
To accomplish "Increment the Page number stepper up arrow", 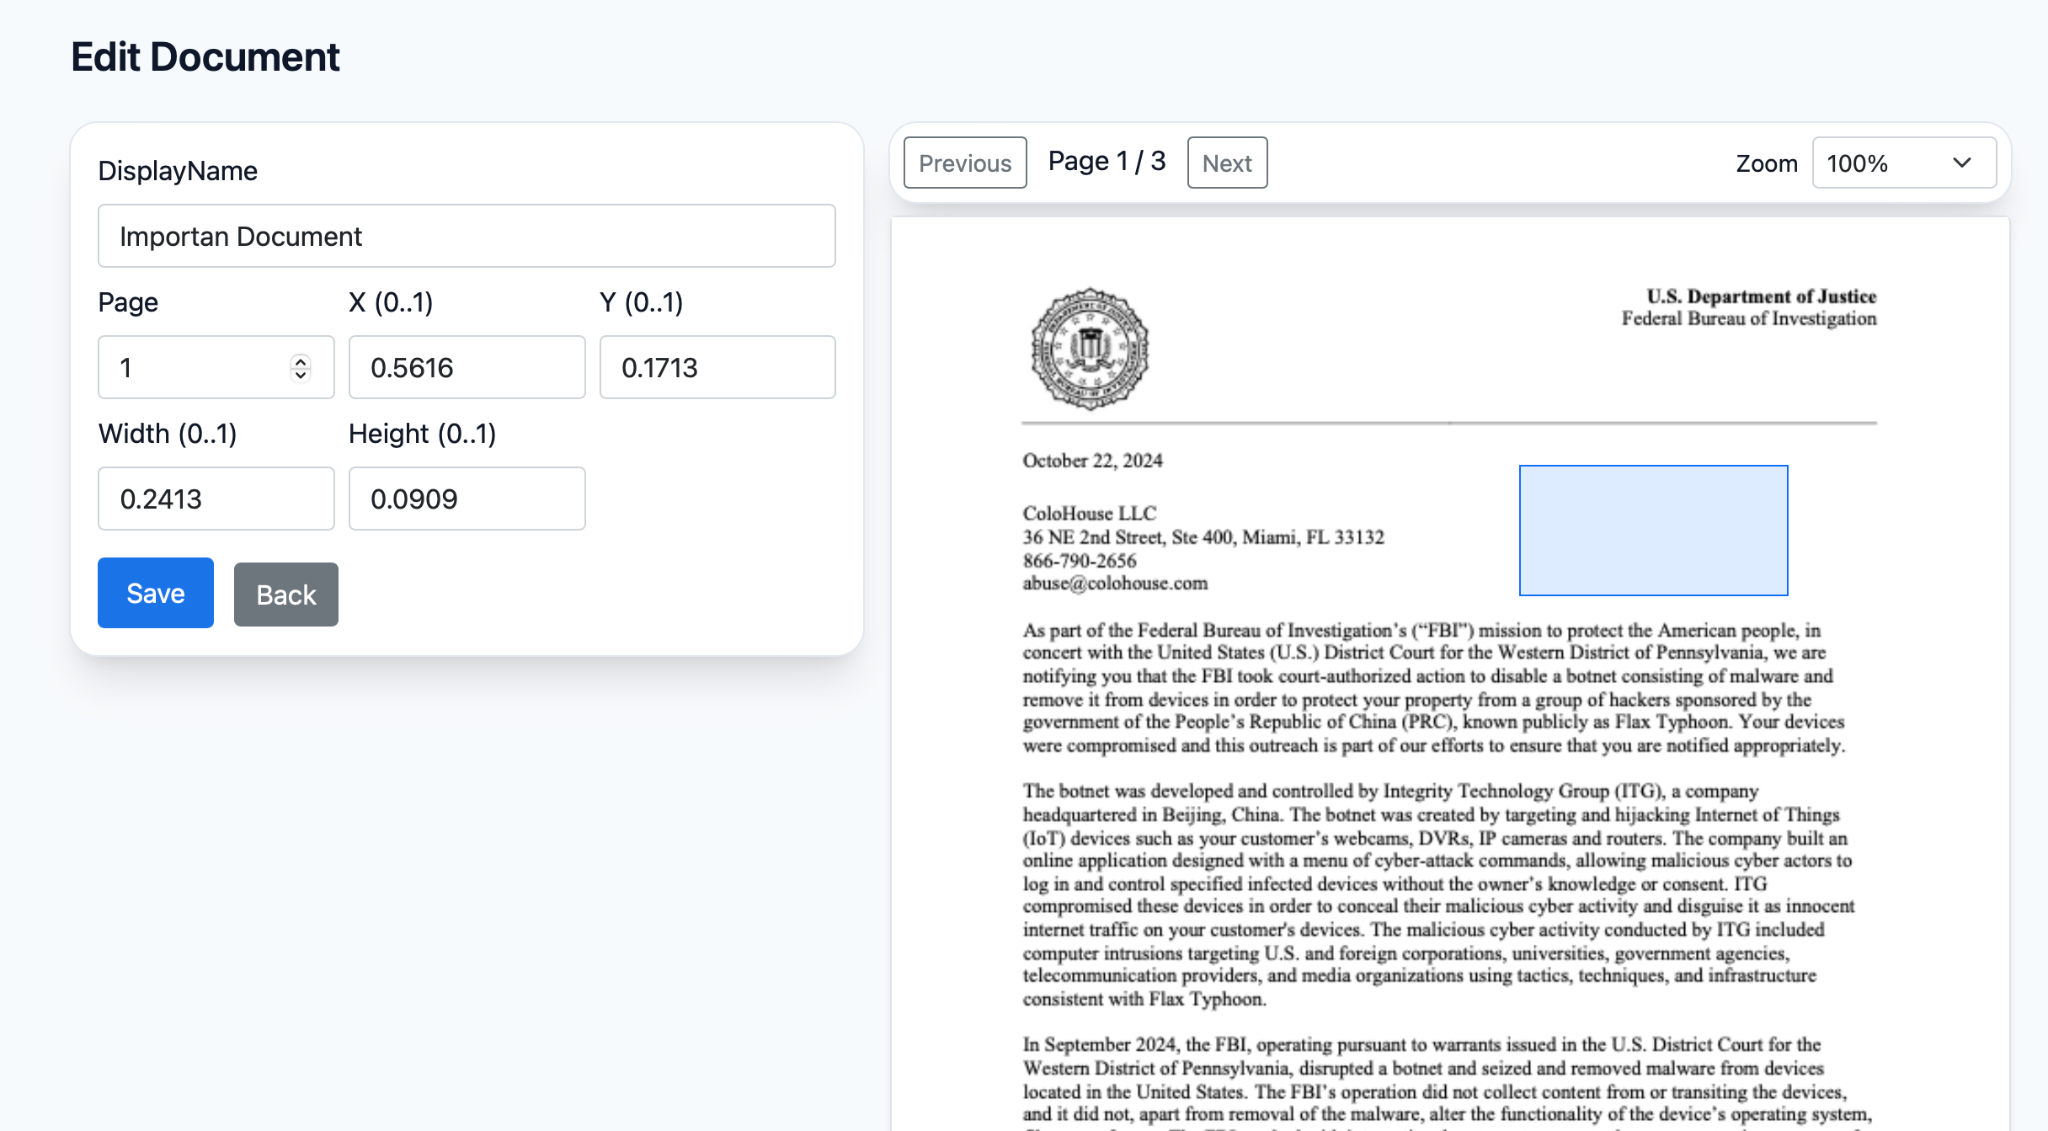I will [300, 361].
